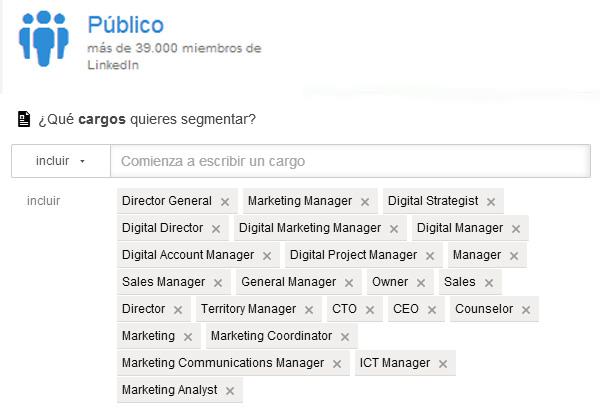The image size is (600, 413).
Task: Remove the General Manager tag
Action: (349, 283)
